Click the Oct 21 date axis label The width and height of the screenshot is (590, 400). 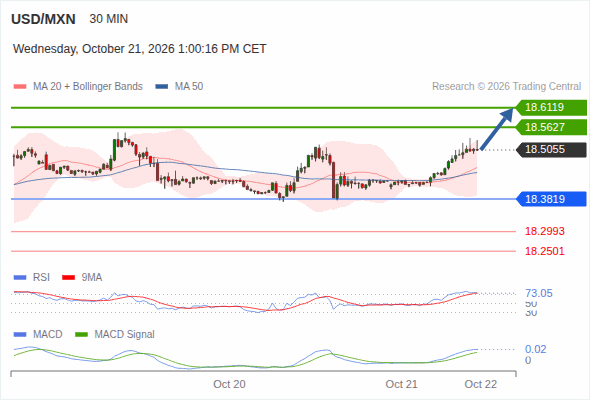point(401,385)
